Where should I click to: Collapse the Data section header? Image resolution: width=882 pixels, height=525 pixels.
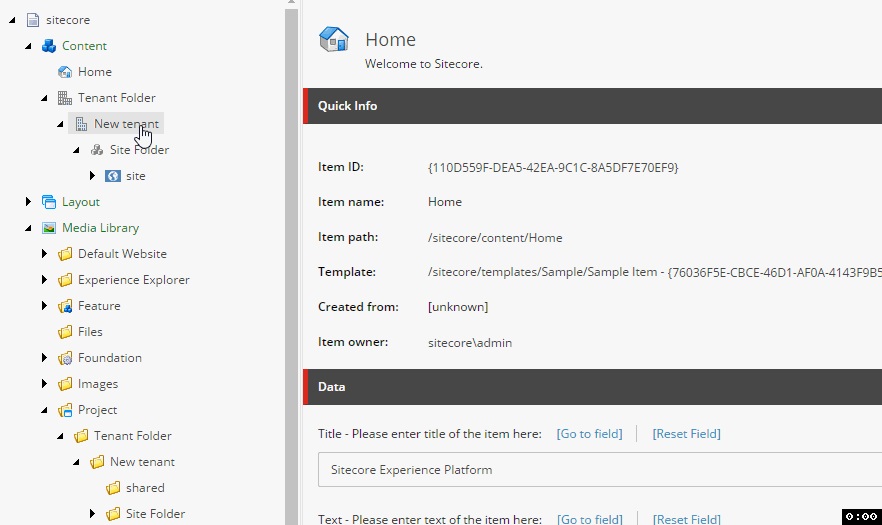[592, 387]
